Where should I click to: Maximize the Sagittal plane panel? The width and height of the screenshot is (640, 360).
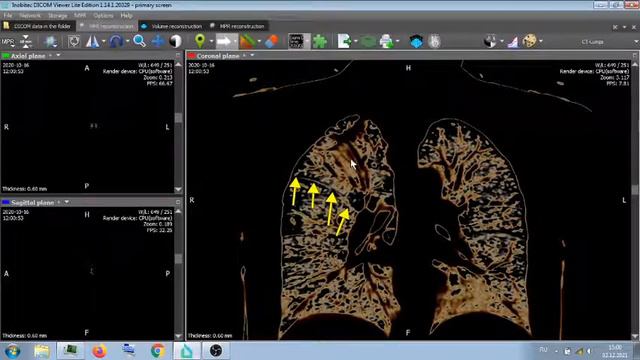[x=178, y=202]
